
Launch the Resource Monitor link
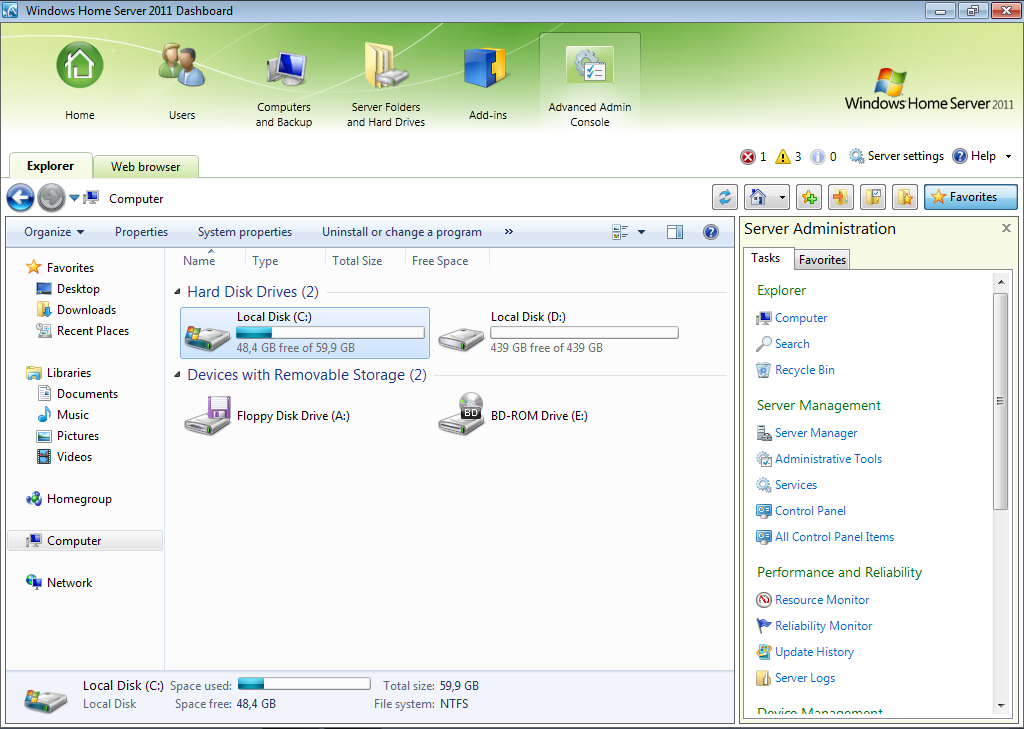pyautogui.click(x=822, y=600)
